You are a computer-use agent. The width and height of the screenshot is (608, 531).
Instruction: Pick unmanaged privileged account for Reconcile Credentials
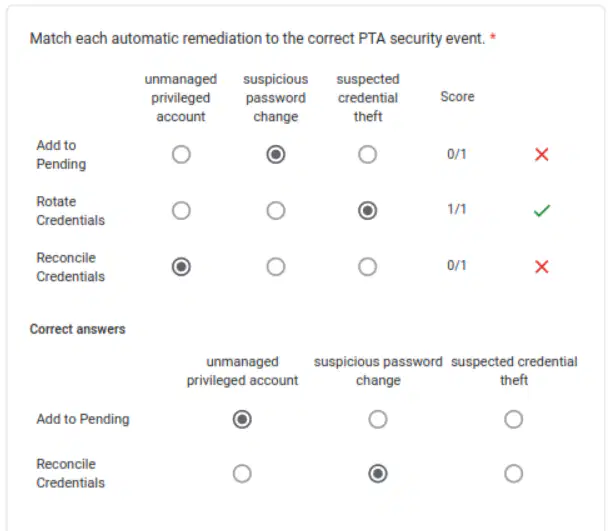[x=181, y=267]
